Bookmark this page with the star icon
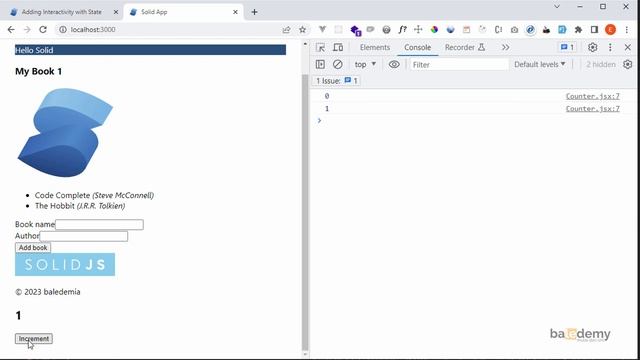 click(302, 29)
